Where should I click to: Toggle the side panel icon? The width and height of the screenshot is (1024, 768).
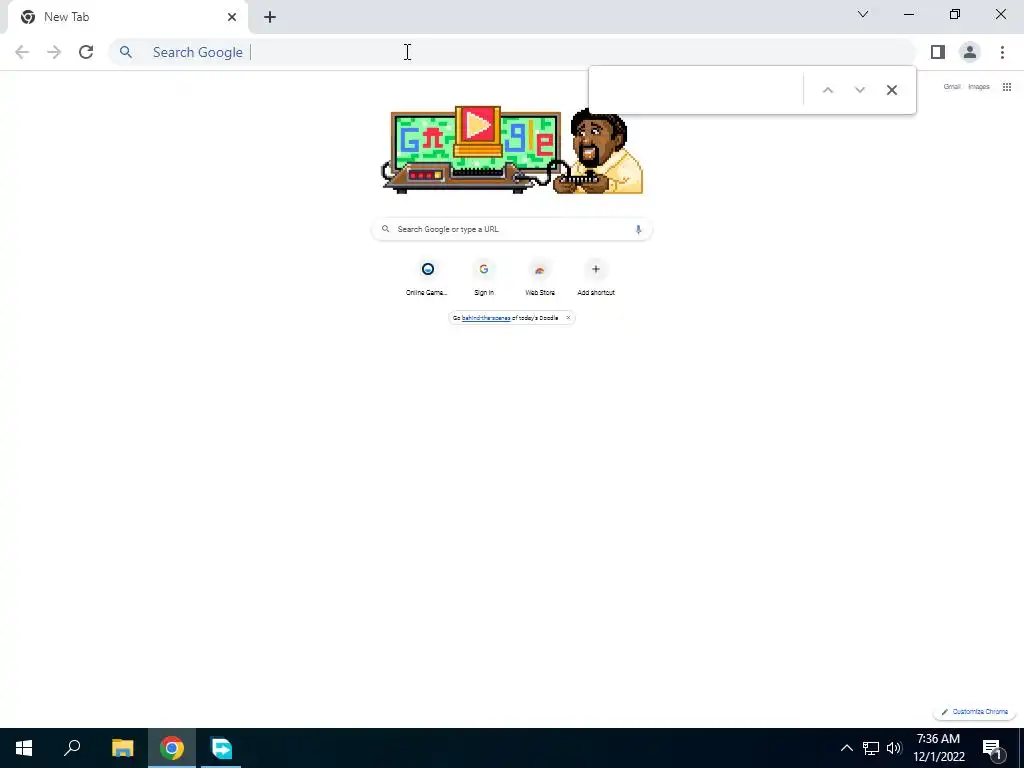point(938,52)
